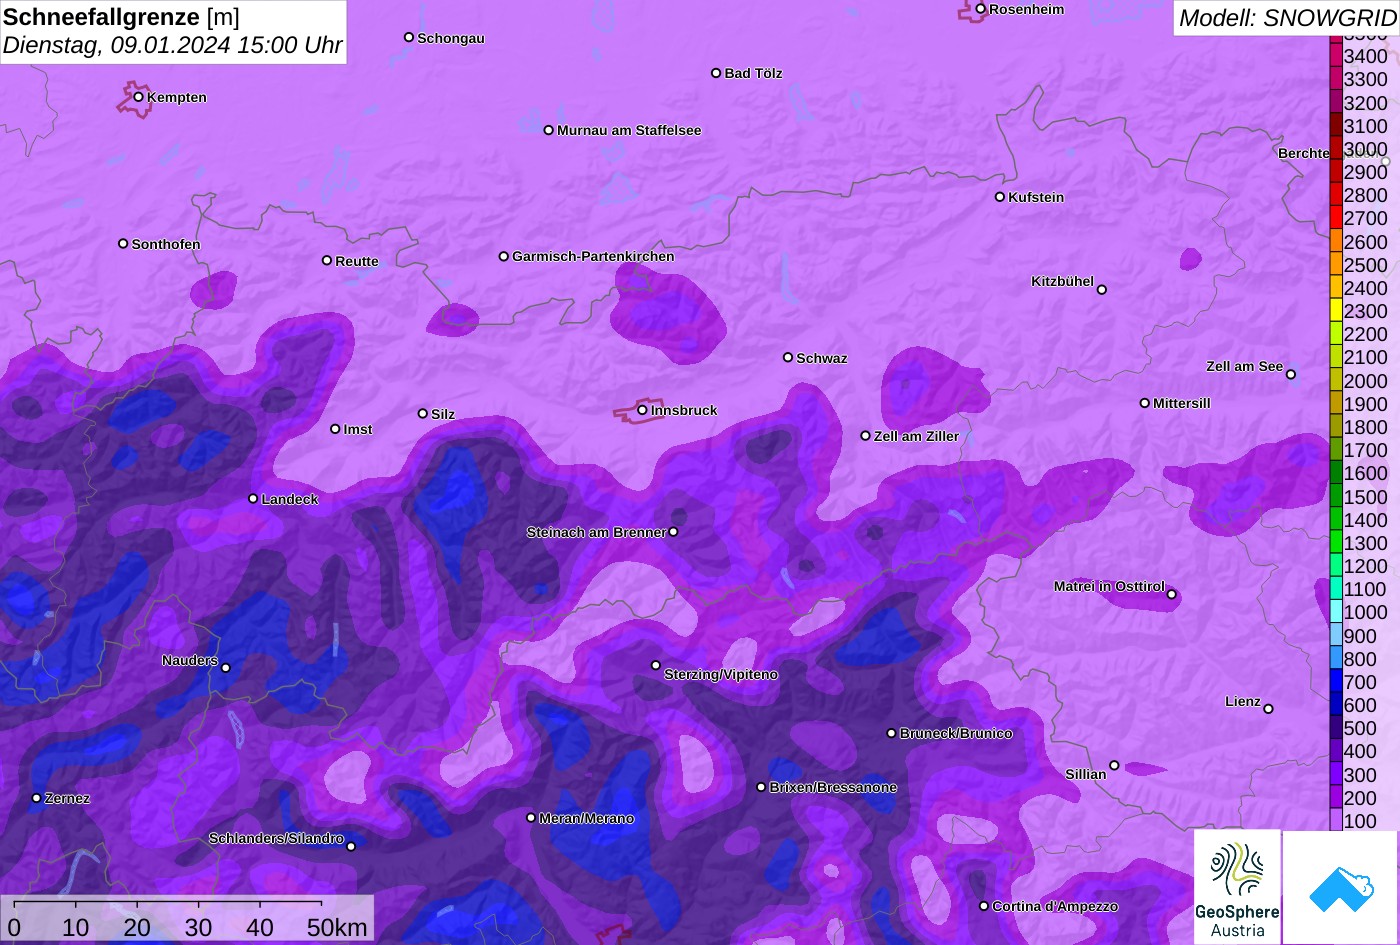Click the Garmisch-Partenkirchen label
The image size is (1400, 945).
click(x=593, y=256)
